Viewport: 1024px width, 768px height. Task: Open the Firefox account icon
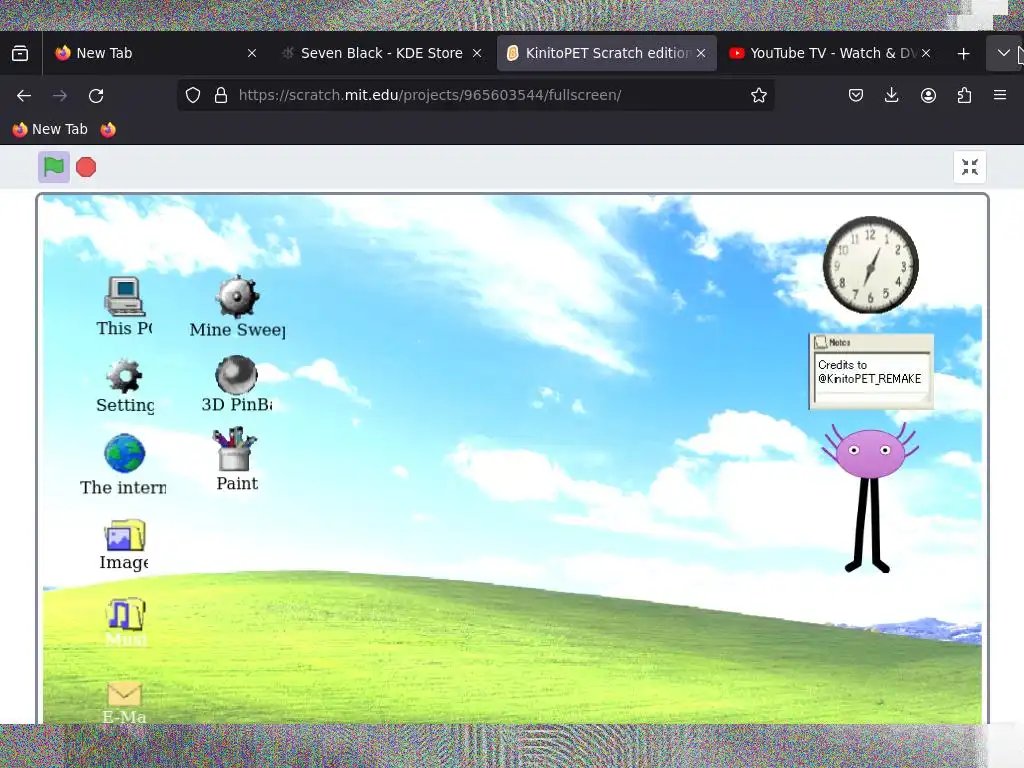(x=928, y=95)
